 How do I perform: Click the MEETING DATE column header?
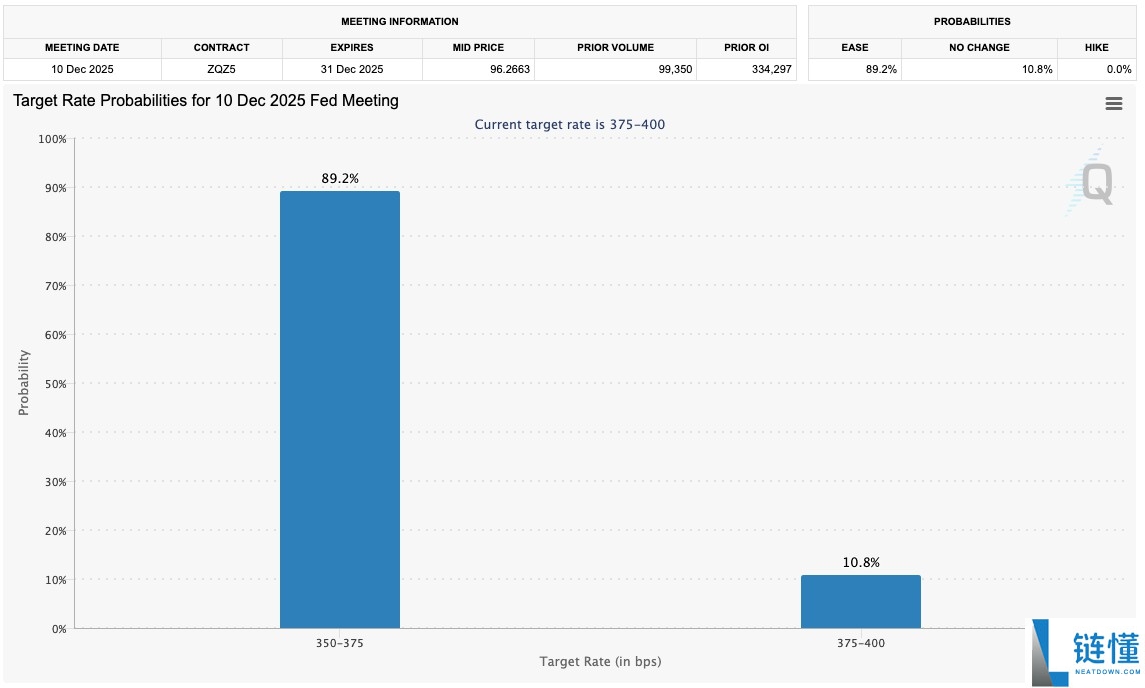(x=83, y=48)
